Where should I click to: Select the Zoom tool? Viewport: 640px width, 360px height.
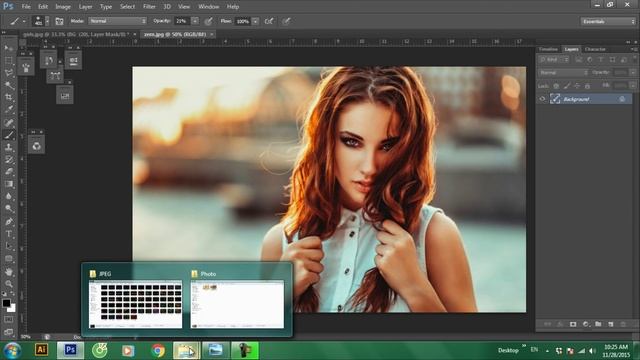click(9, 284)
